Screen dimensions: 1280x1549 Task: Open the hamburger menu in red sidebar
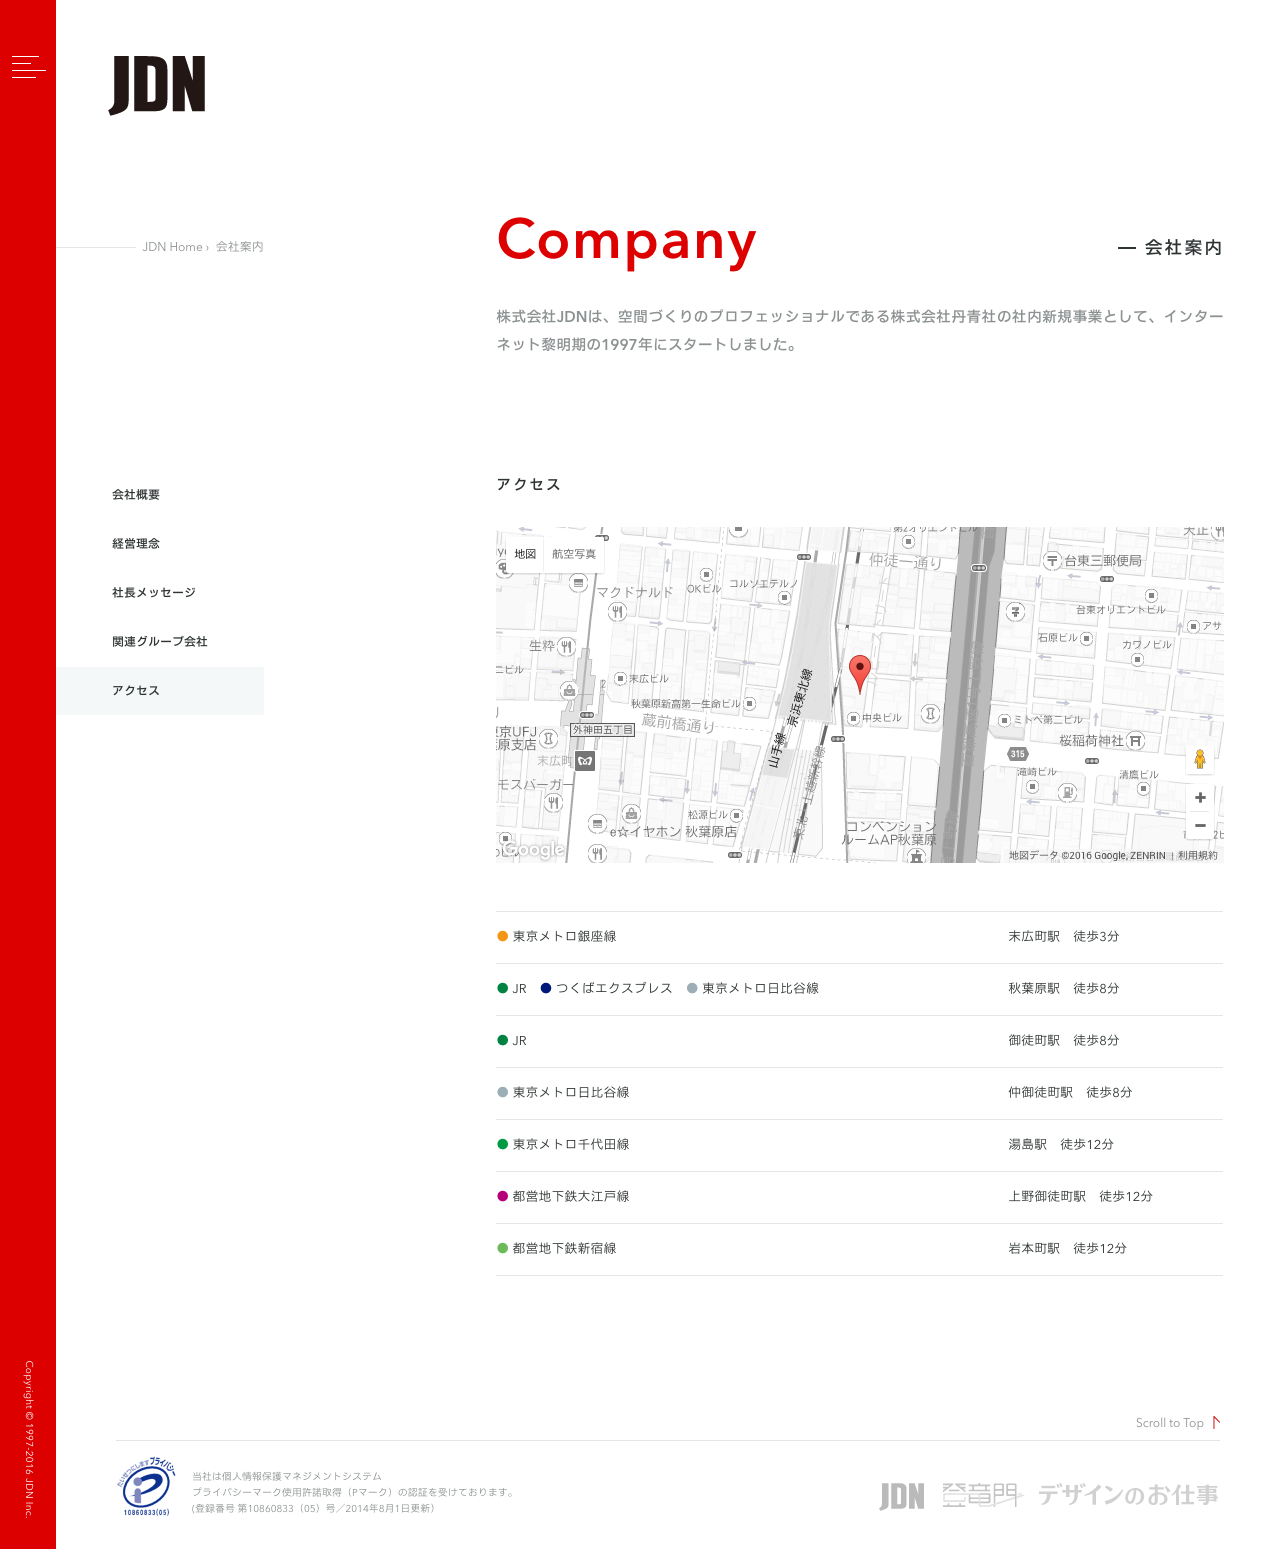pyautogui.click(x=28, y=67)
